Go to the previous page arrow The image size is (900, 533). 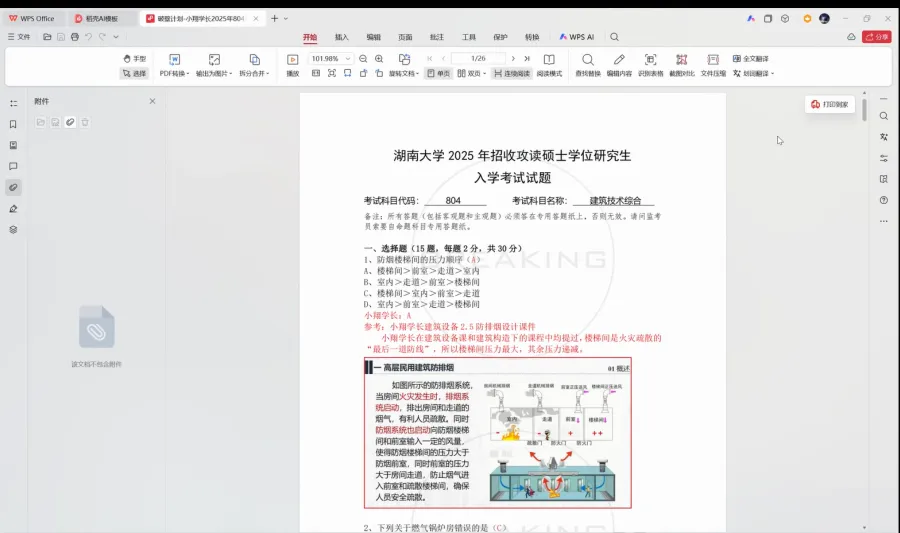click(x=443, y=59)
